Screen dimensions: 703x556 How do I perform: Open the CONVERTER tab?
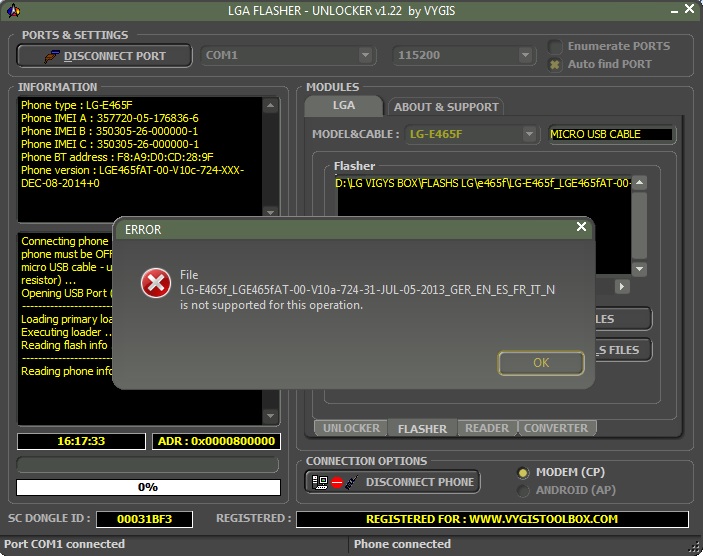pos(556,428)
